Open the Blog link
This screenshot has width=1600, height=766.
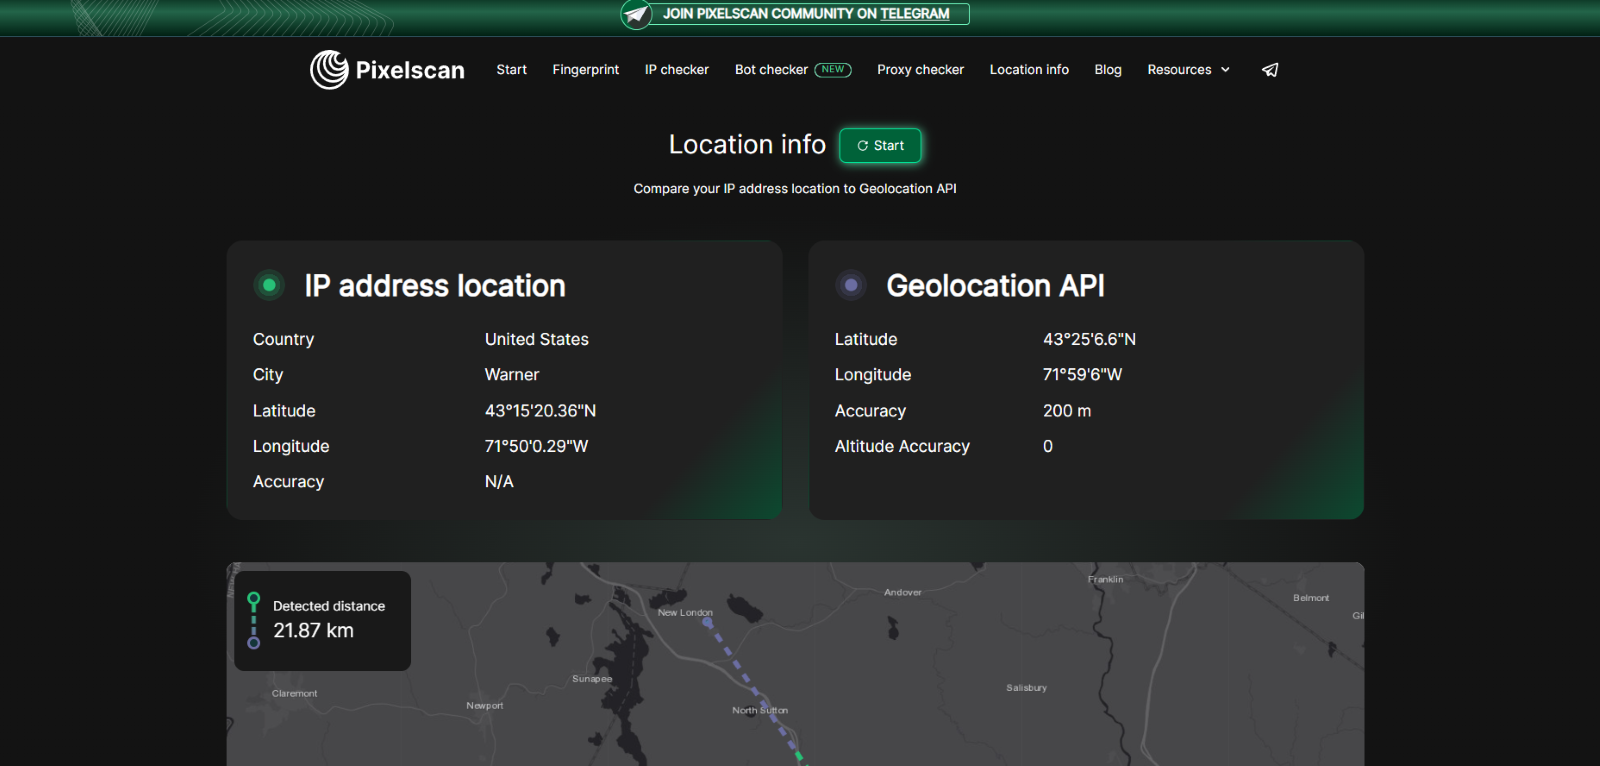point(1107,70)
